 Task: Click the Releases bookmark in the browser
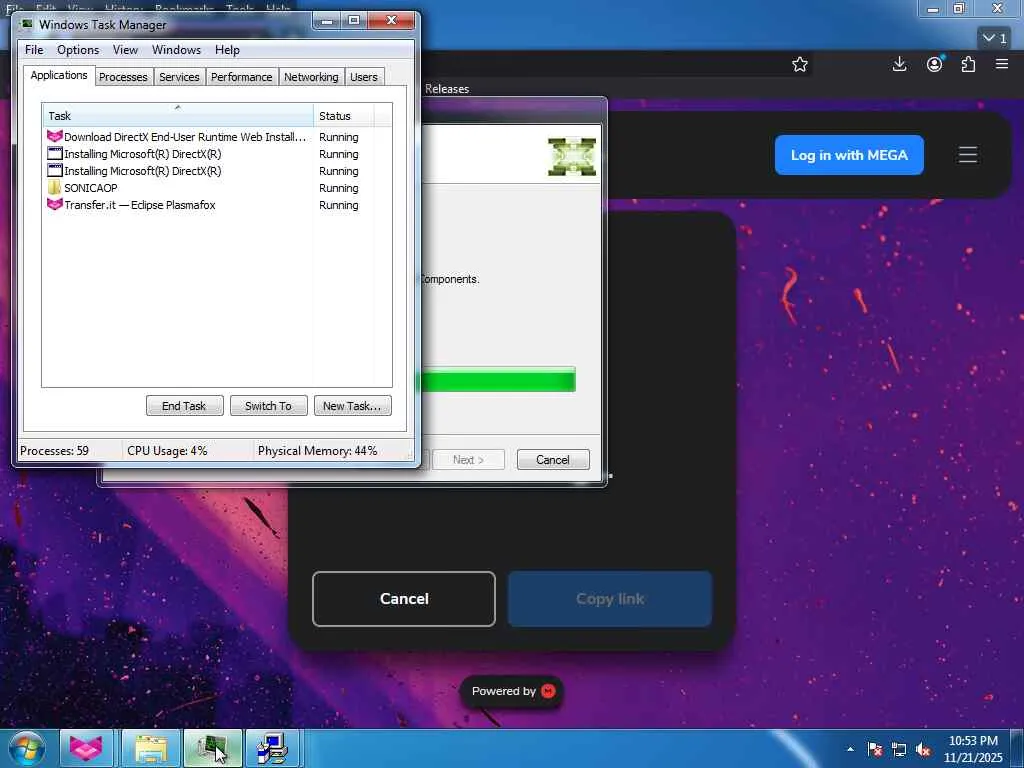coord(447,89)
